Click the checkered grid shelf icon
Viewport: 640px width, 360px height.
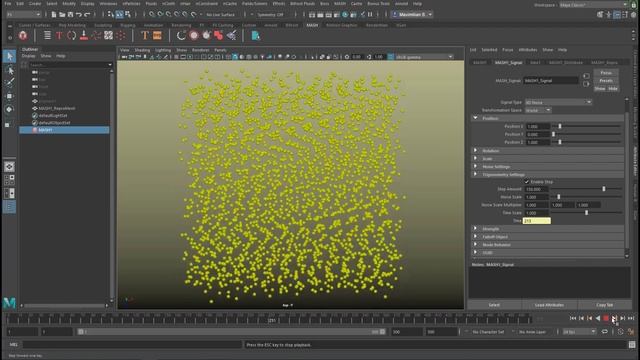pos(108,36)
